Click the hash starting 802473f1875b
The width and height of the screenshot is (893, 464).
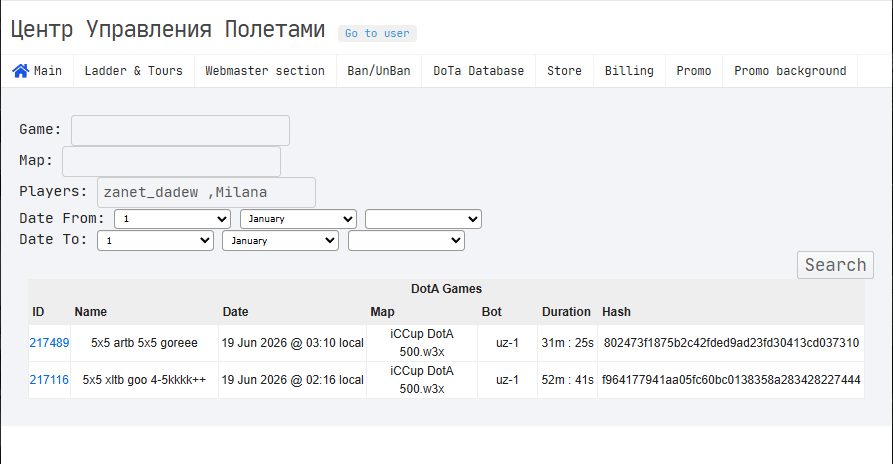731,343
